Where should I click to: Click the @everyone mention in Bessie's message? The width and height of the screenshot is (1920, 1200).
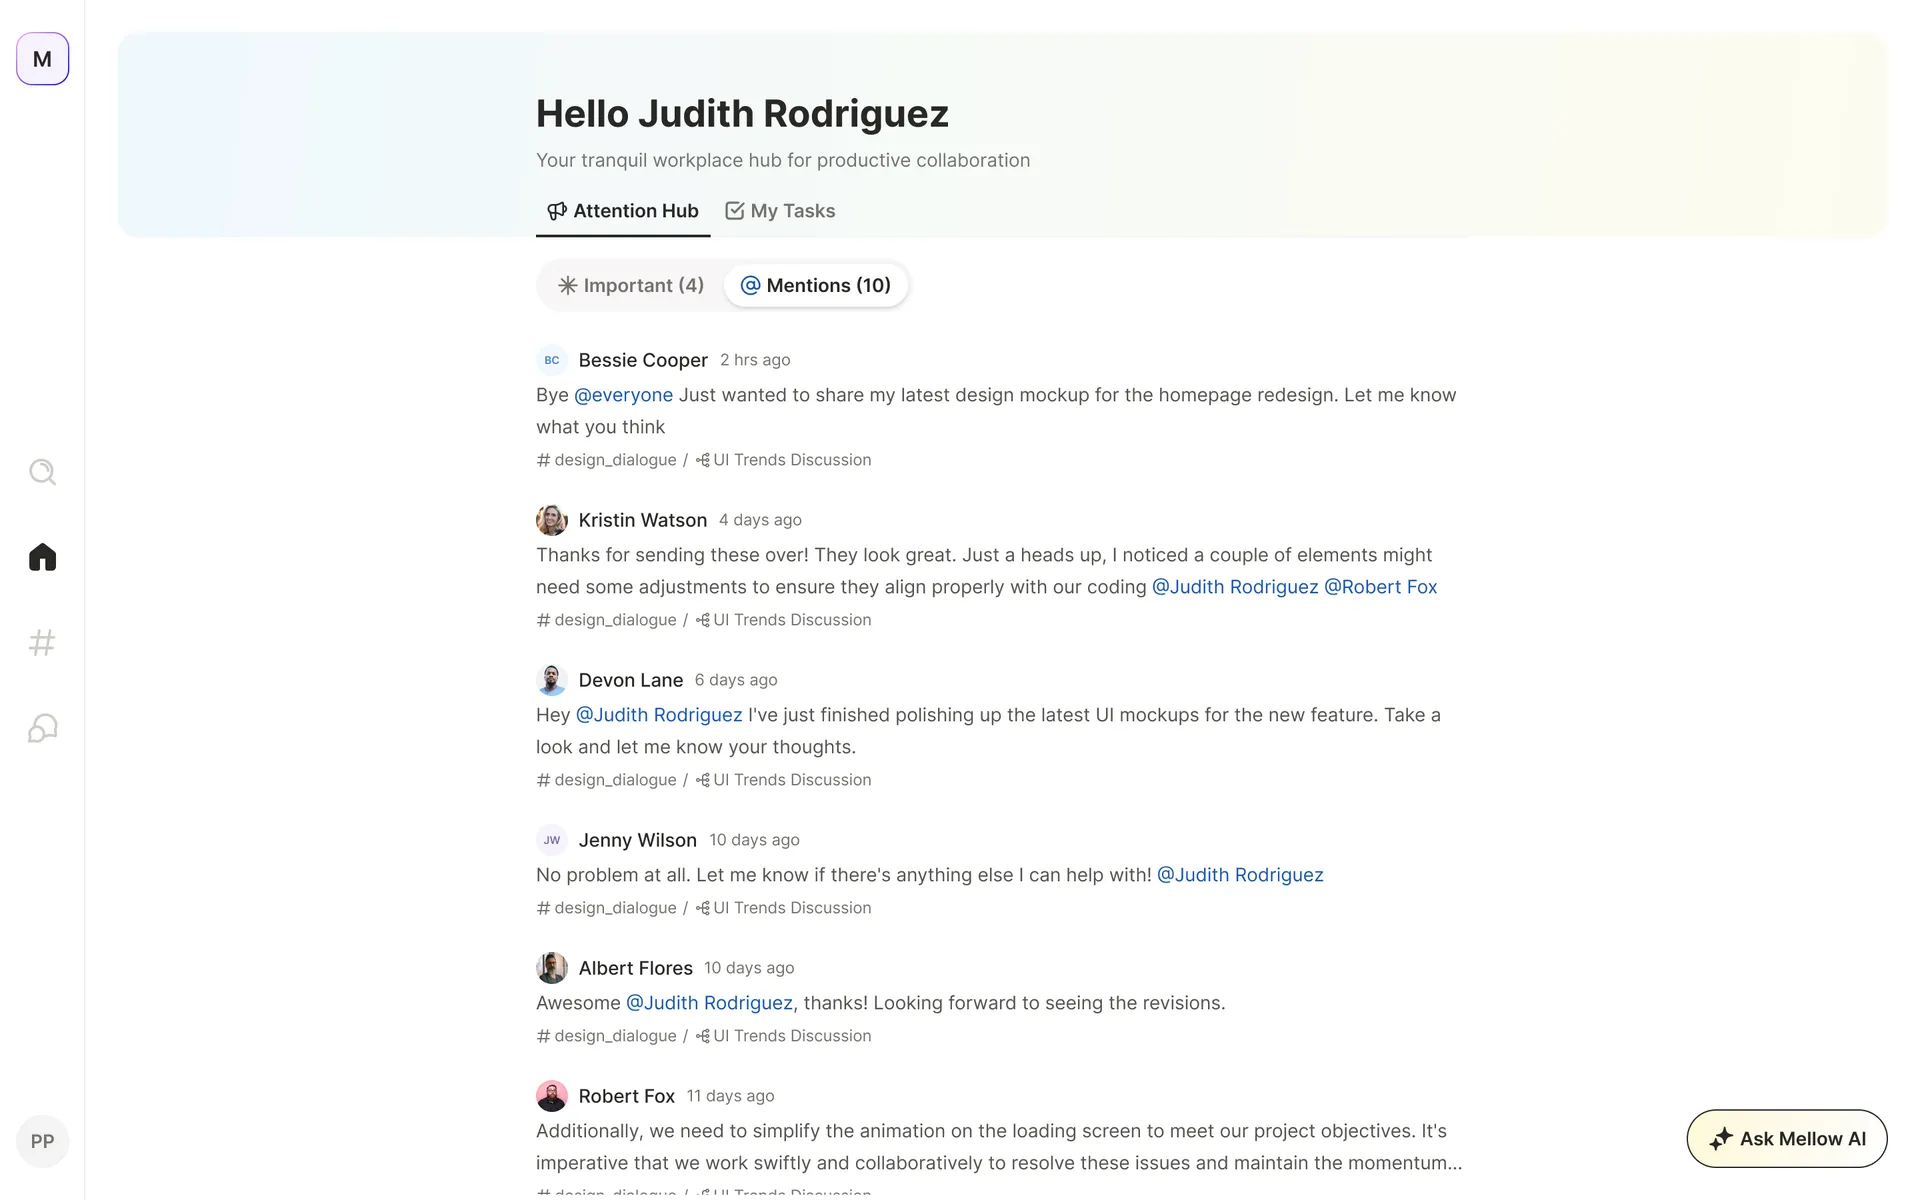[x=624, y=395]
